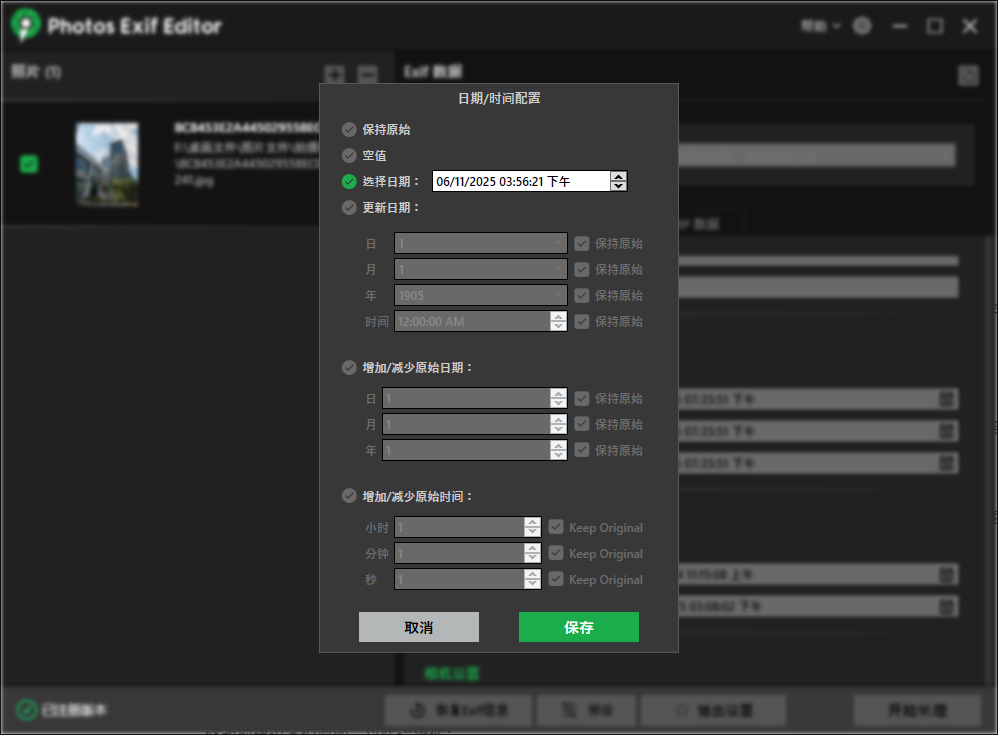Toggle 保持原始 checkbox beside the 时间 field
The image size is (998, 735).
[582, 321]
